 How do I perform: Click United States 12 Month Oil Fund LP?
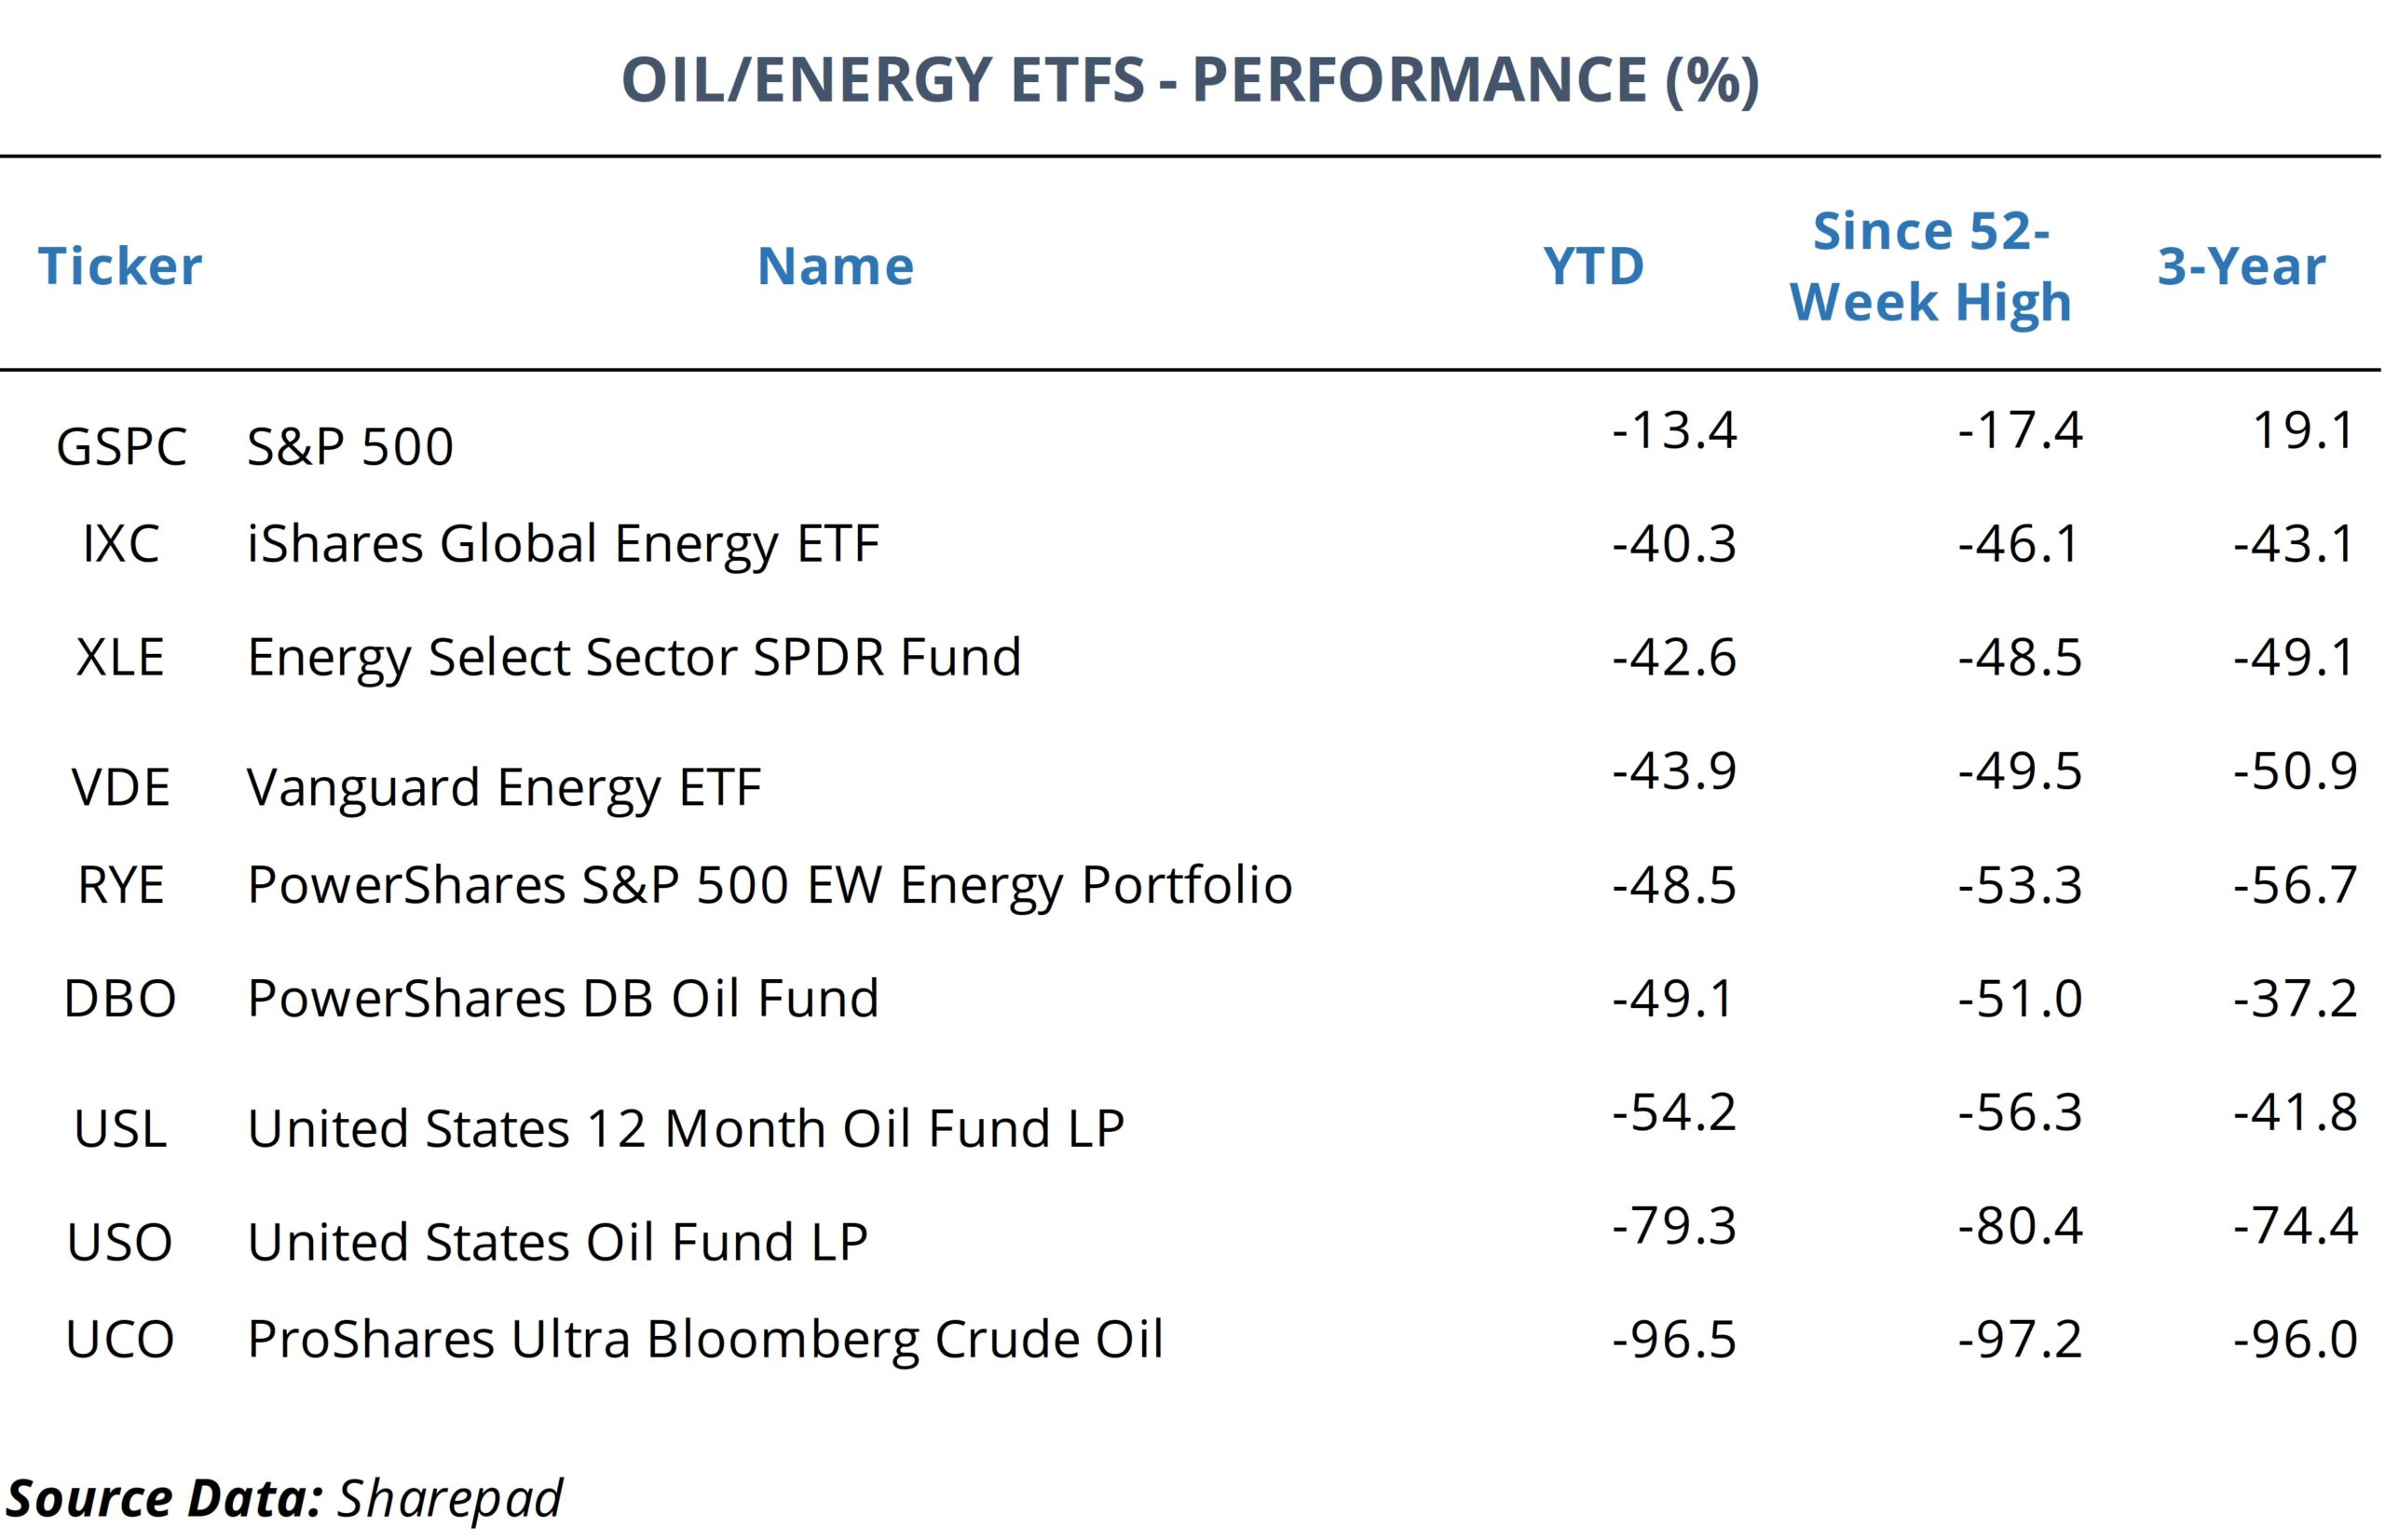(x=686, y=1128)
